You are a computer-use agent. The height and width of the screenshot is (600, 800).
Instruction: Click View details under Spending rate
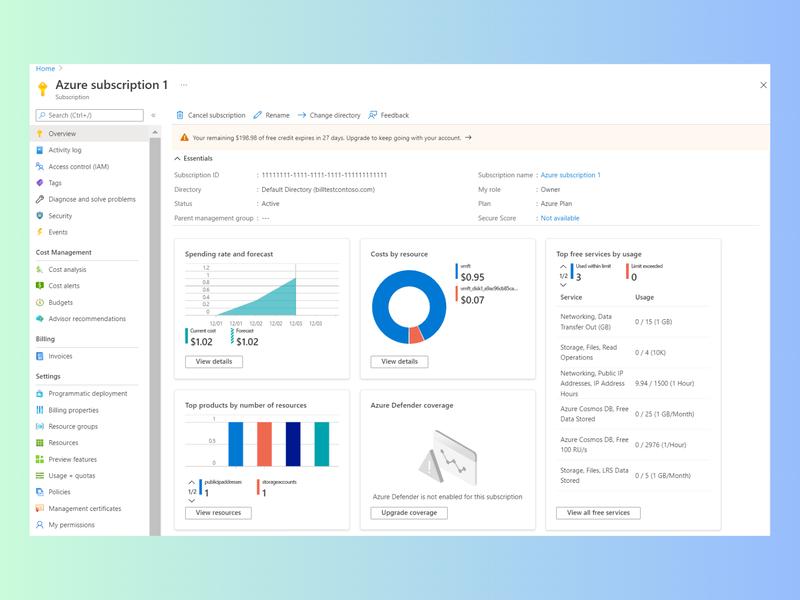214,361
